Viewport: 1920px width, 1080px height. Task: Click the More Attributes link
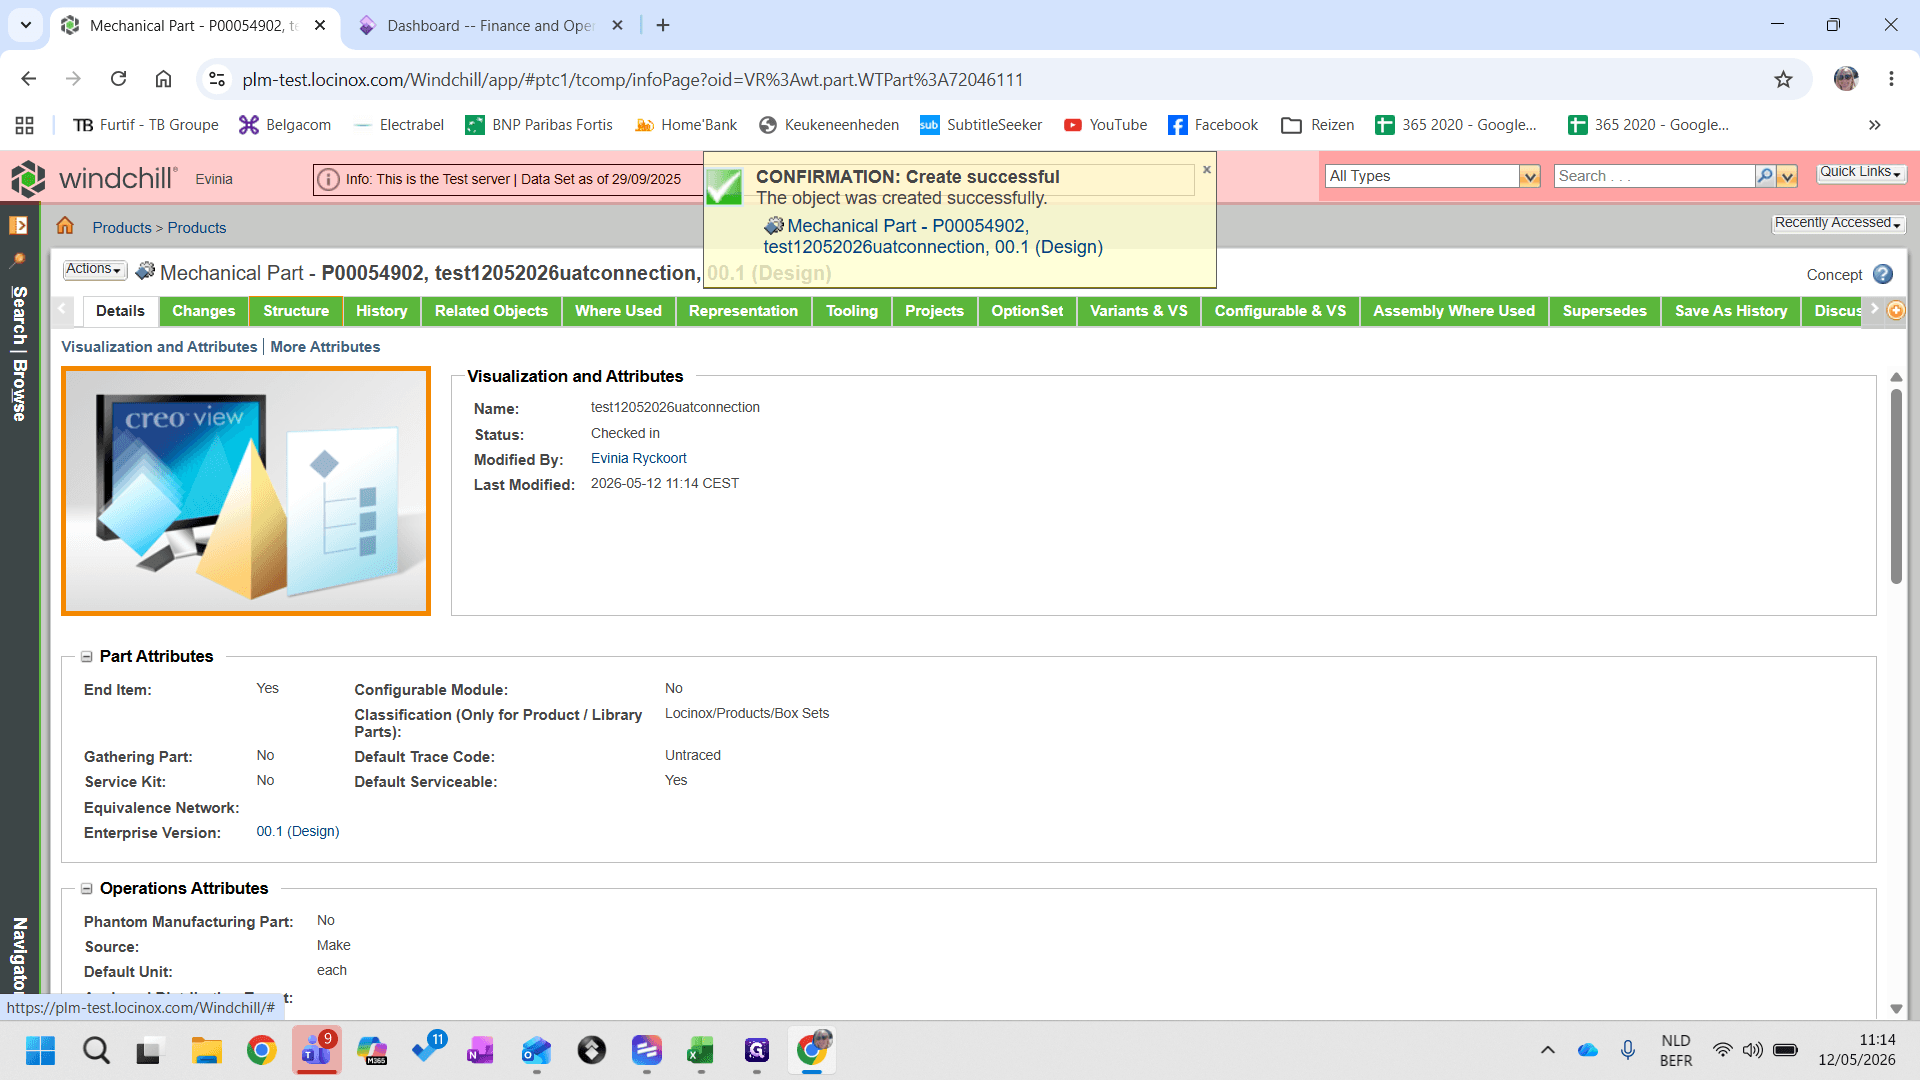(325, 347)
